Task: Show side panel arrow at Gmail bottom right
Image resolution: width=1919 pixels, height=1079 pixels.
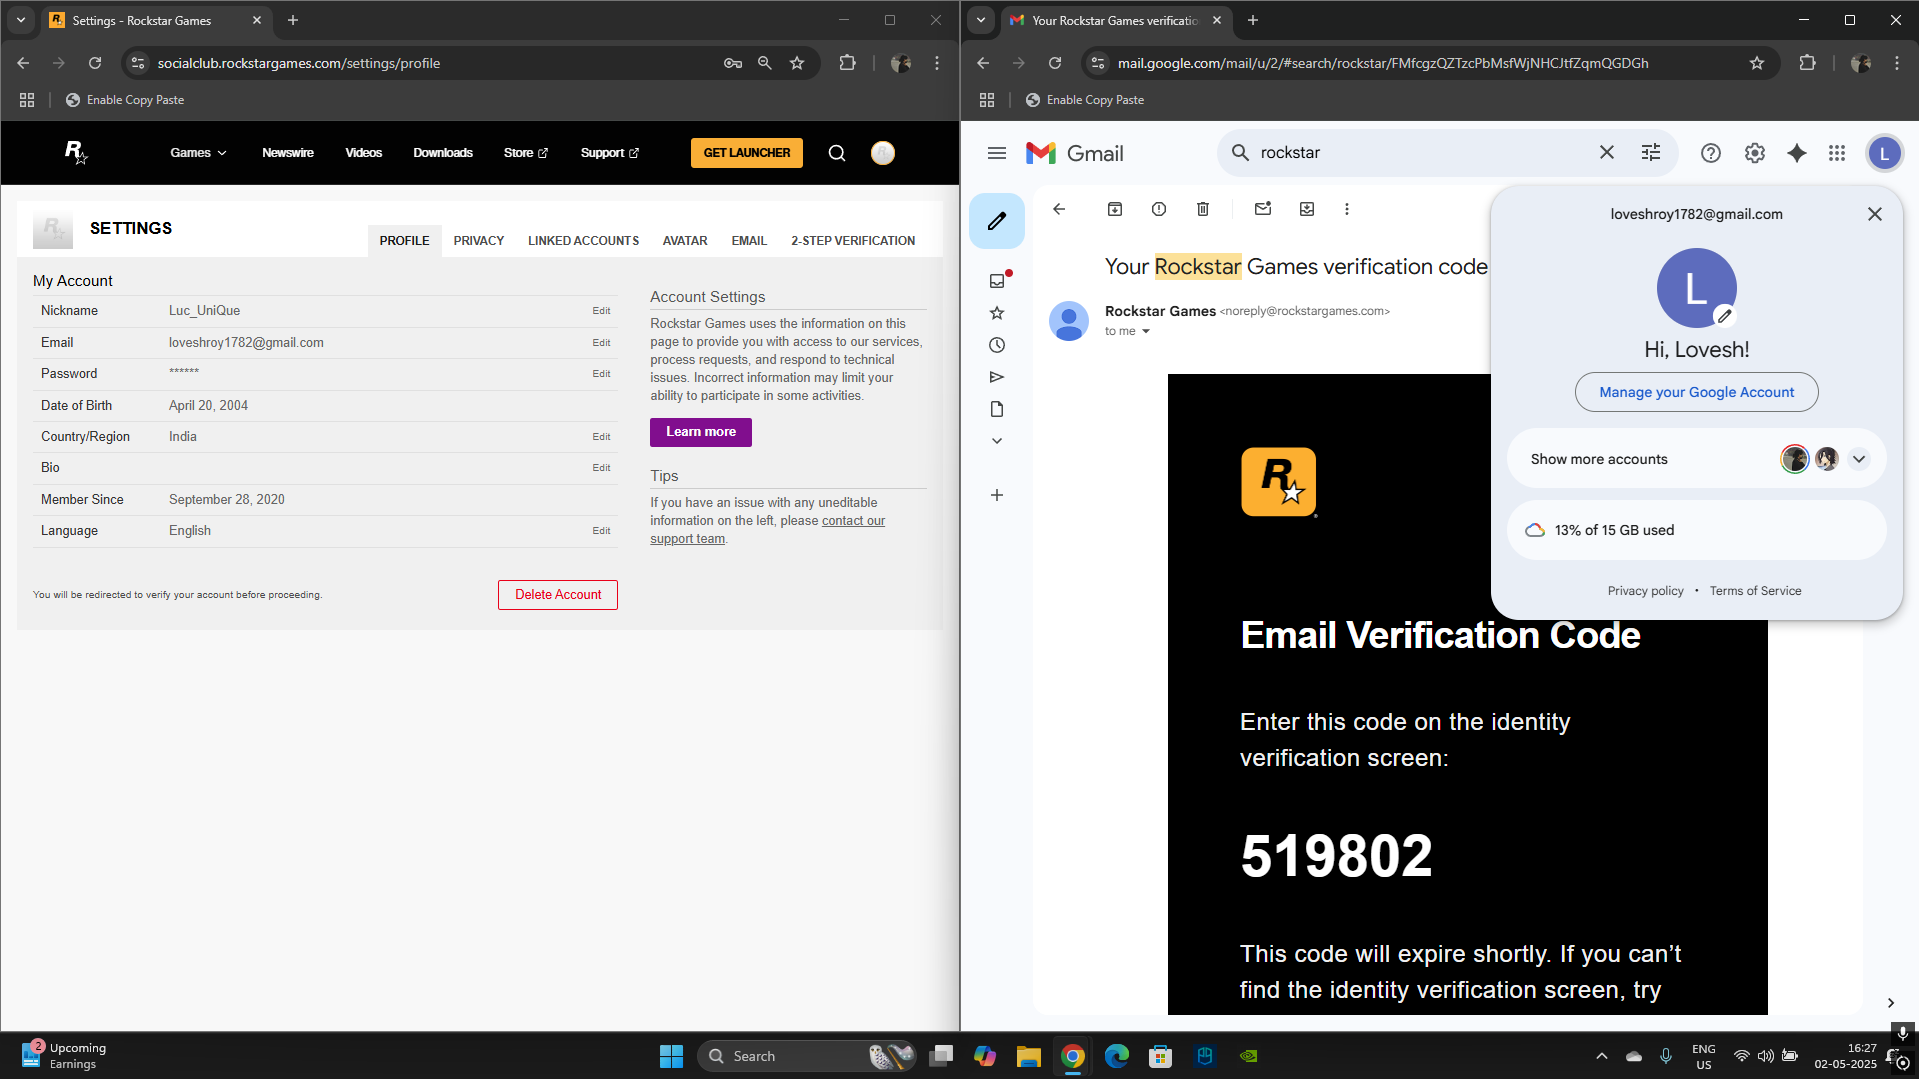Action: (1890, 1003)
